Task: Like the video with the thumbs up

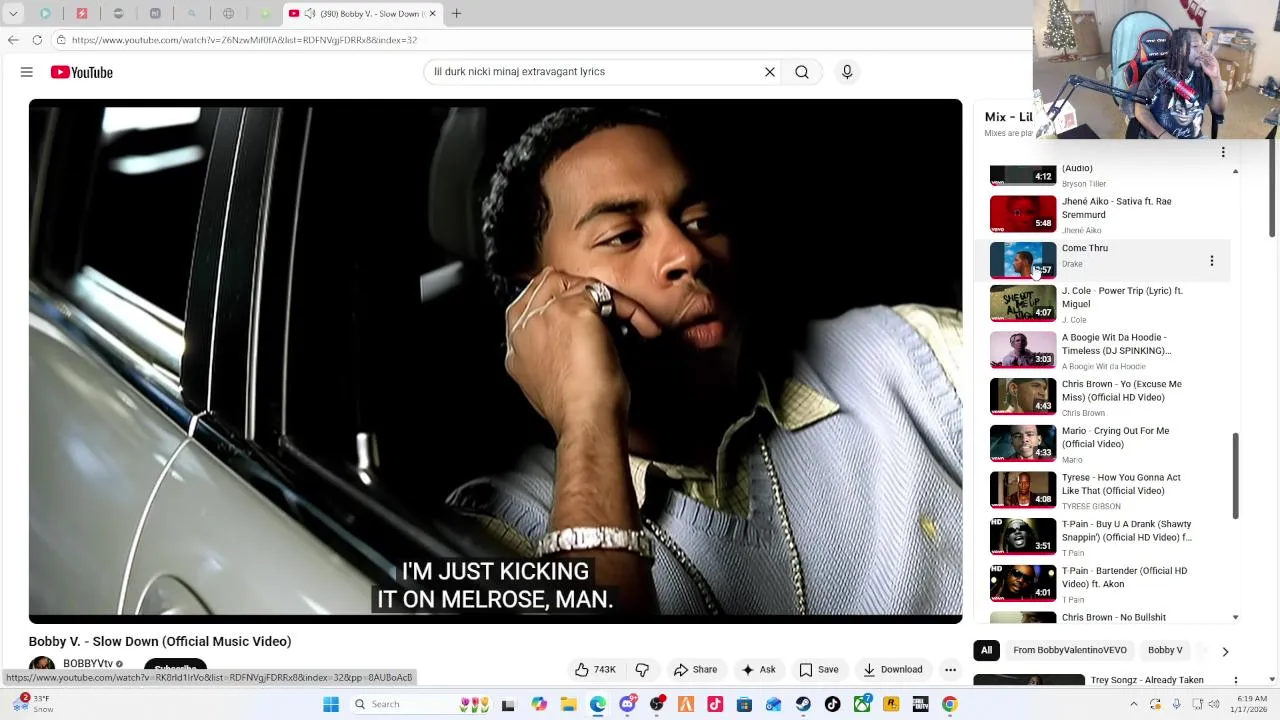Action: coord(595,670)
